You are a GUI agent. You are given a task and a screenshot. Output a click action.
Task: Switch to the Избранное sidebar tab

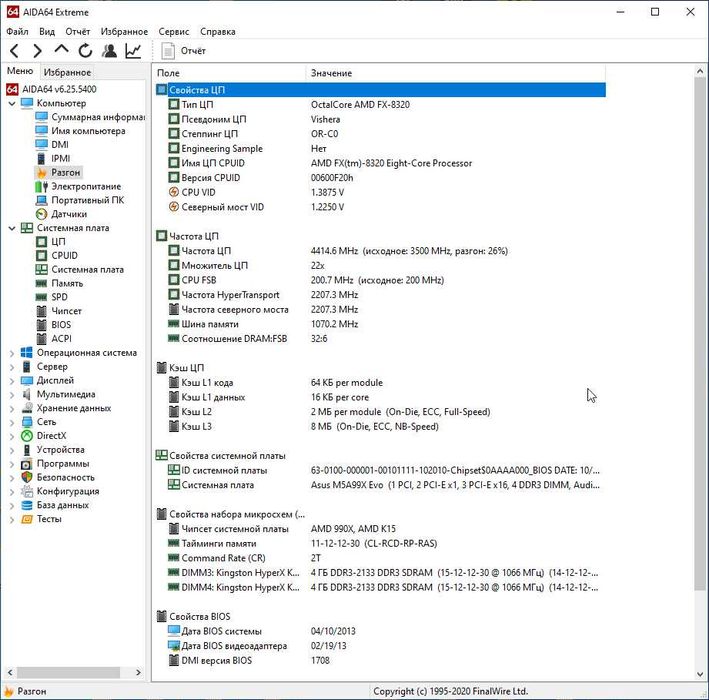[x=67, y=72]
